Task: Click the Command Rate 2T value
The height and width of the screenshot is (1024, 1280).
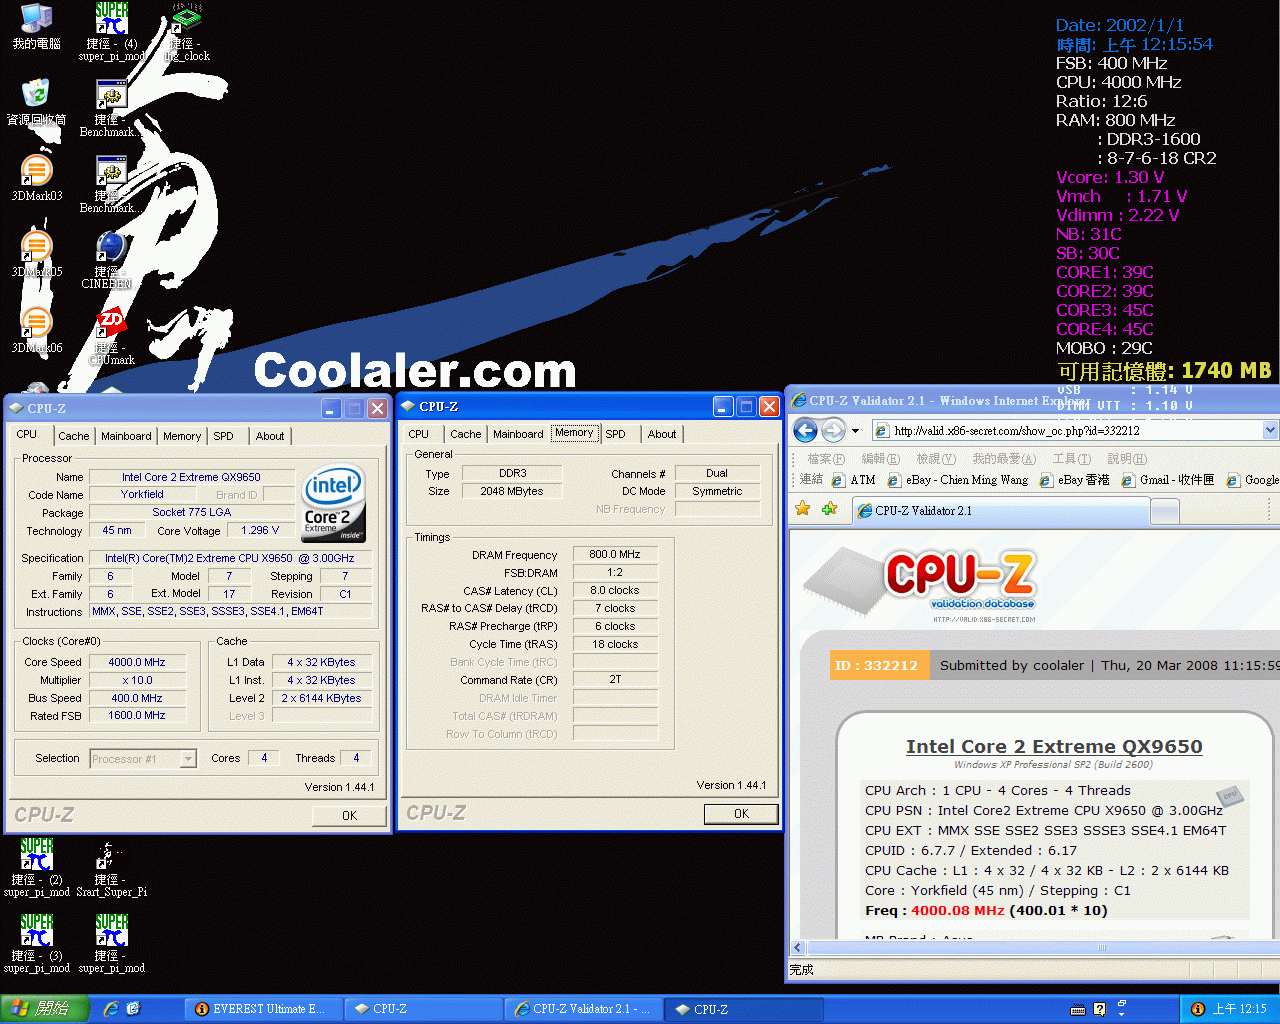Action: click(x=614, y=680)
